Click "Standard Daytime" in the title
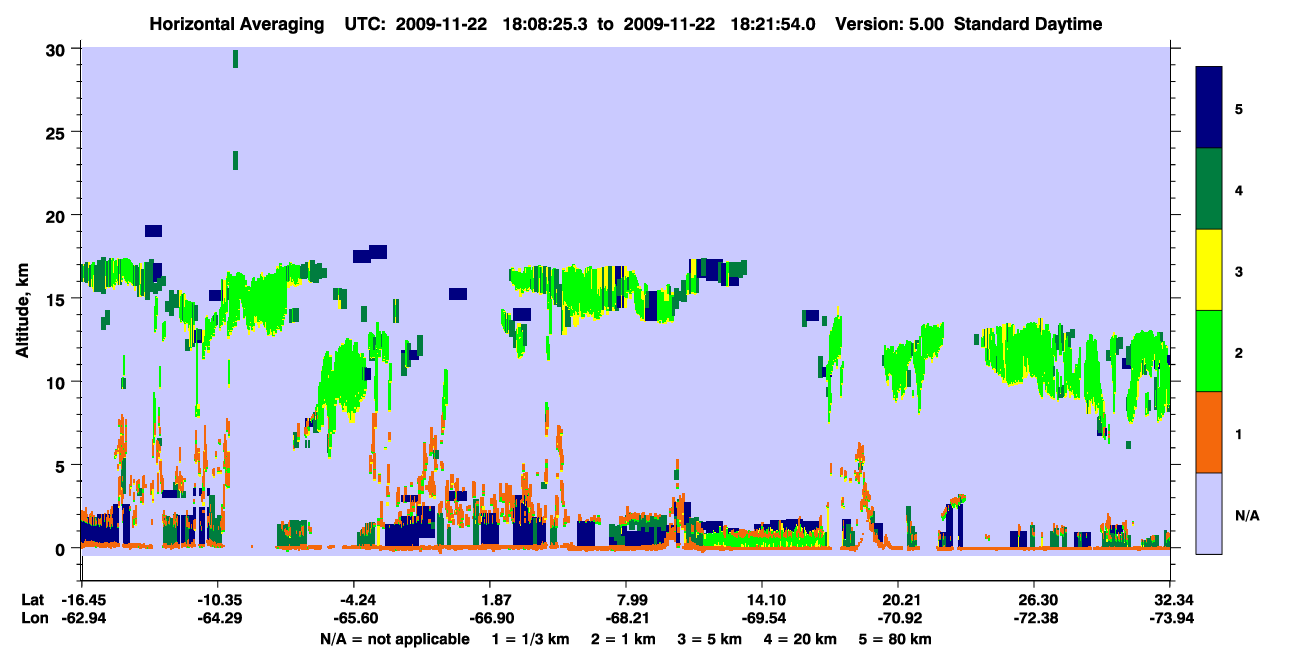This screenshot has height=667, width=1300. 1028,24
